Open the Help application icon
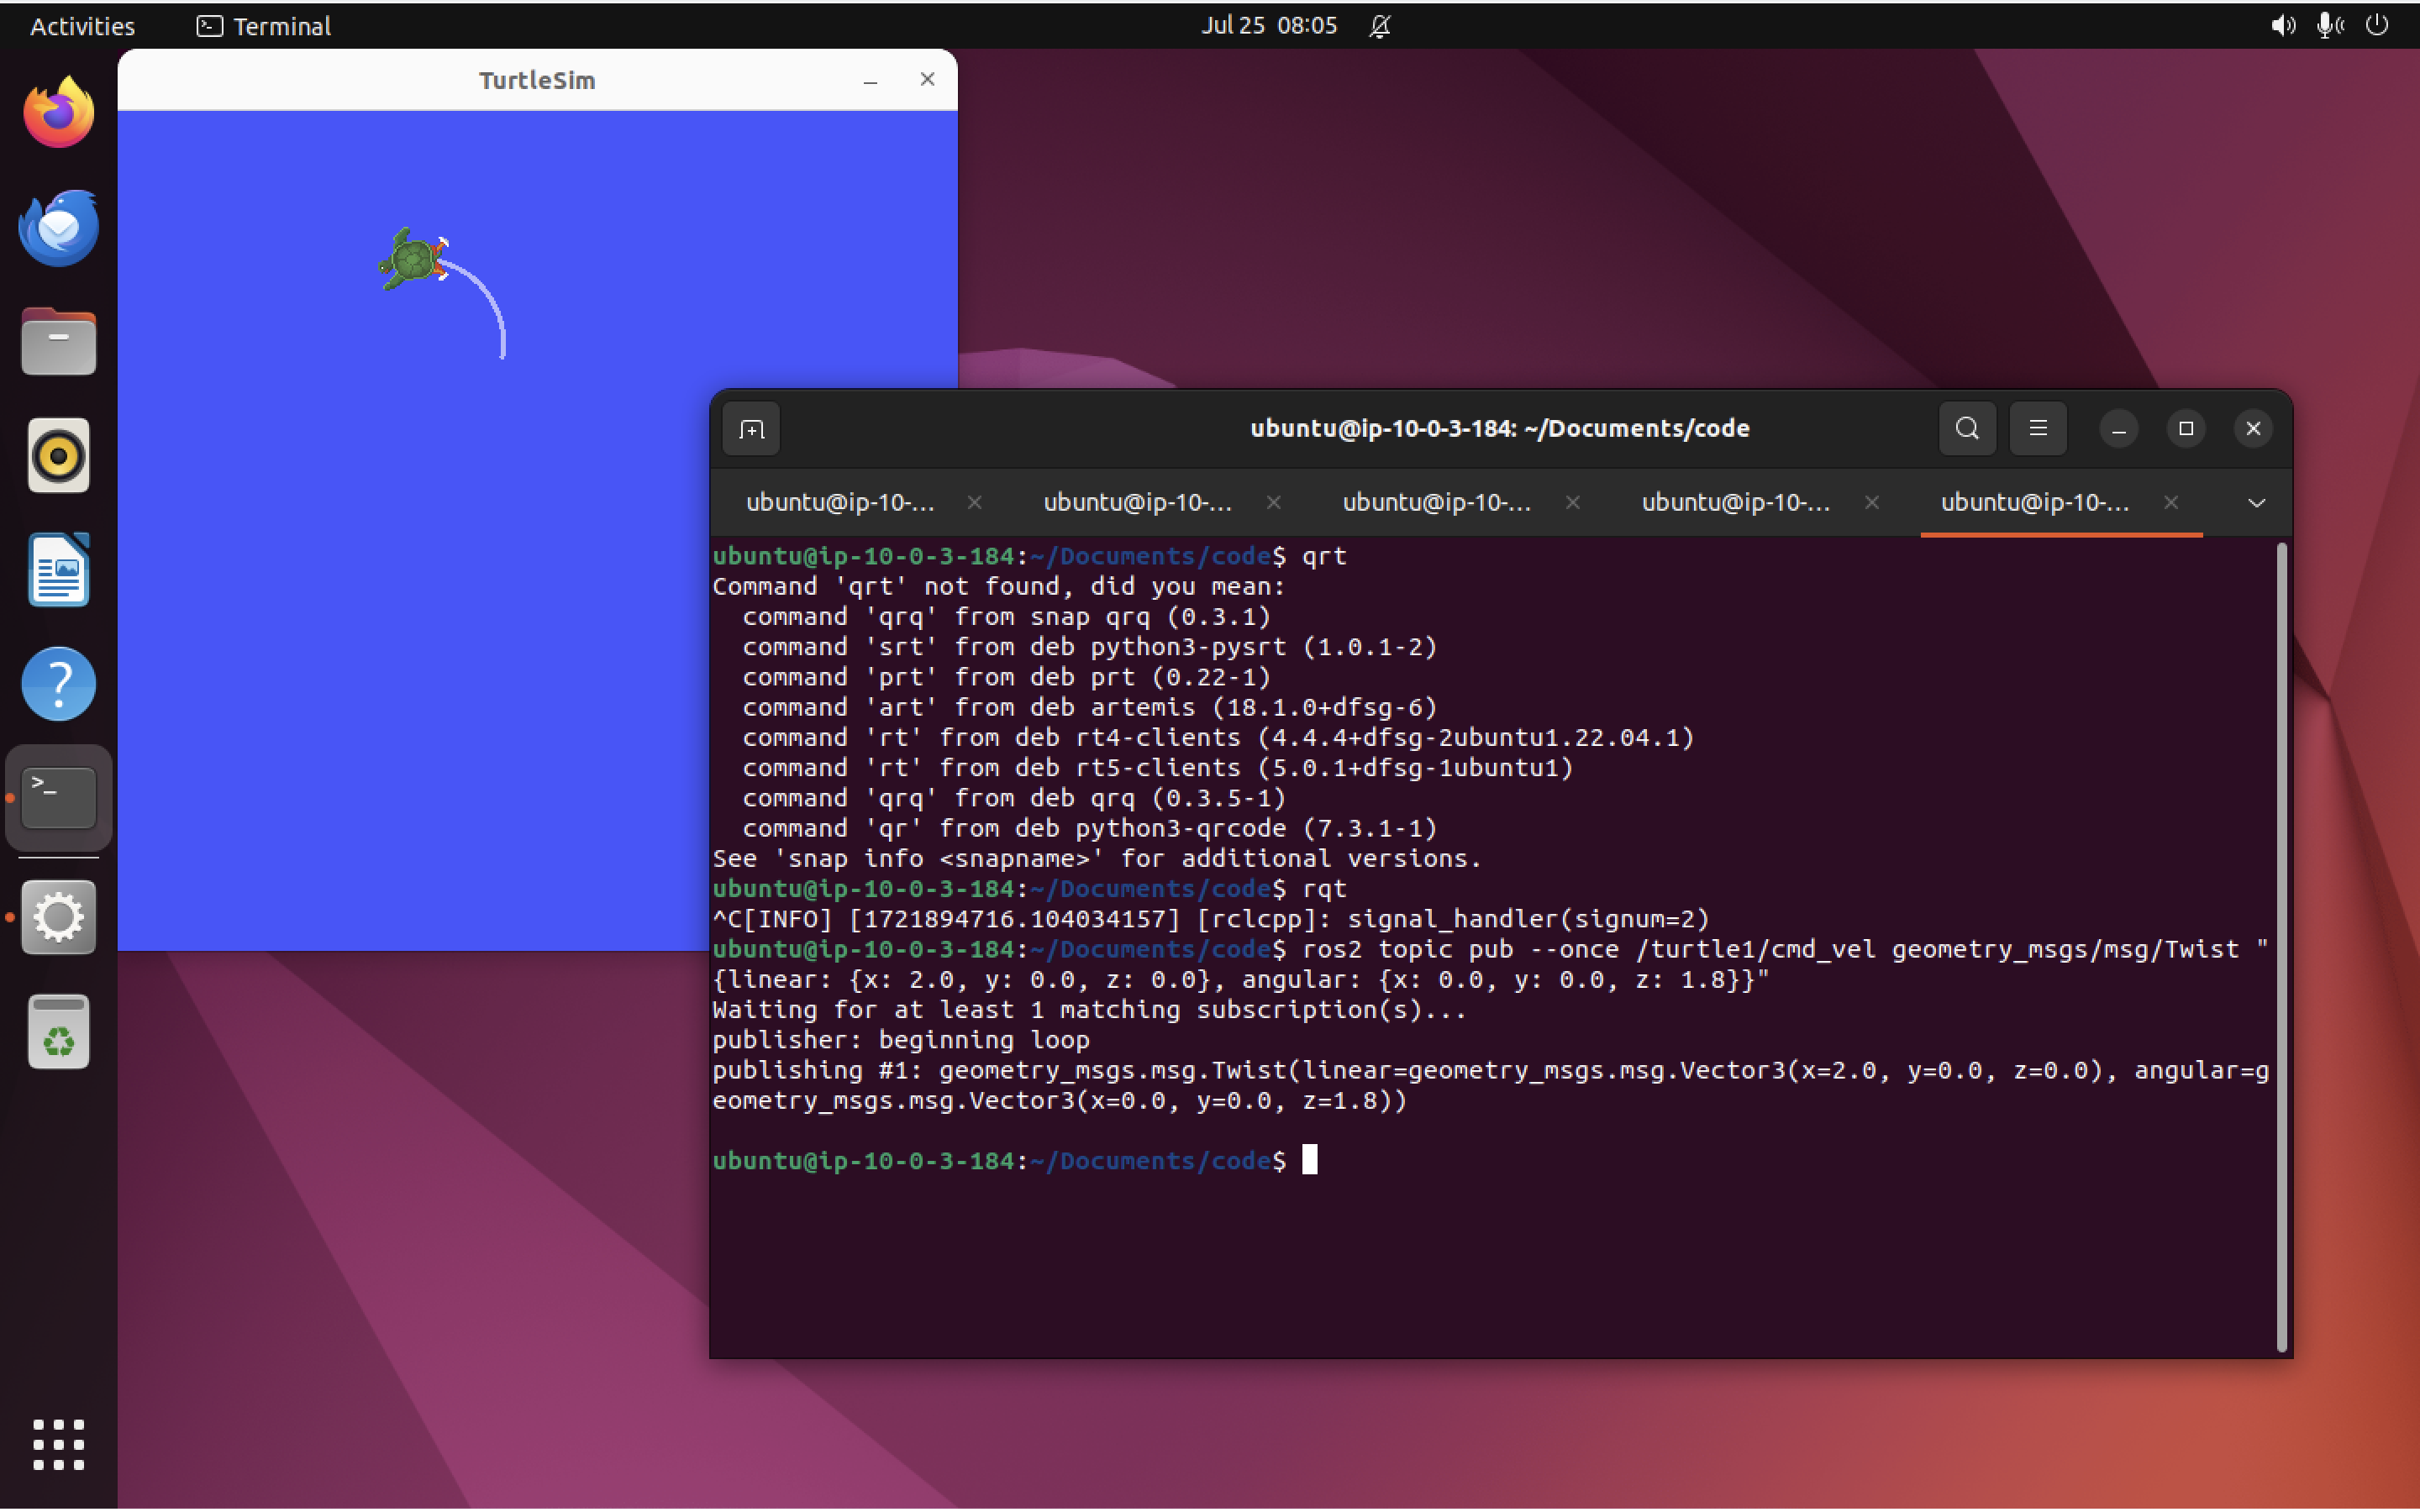This screenshot has height=1512, width=2420. pos(58,685)
